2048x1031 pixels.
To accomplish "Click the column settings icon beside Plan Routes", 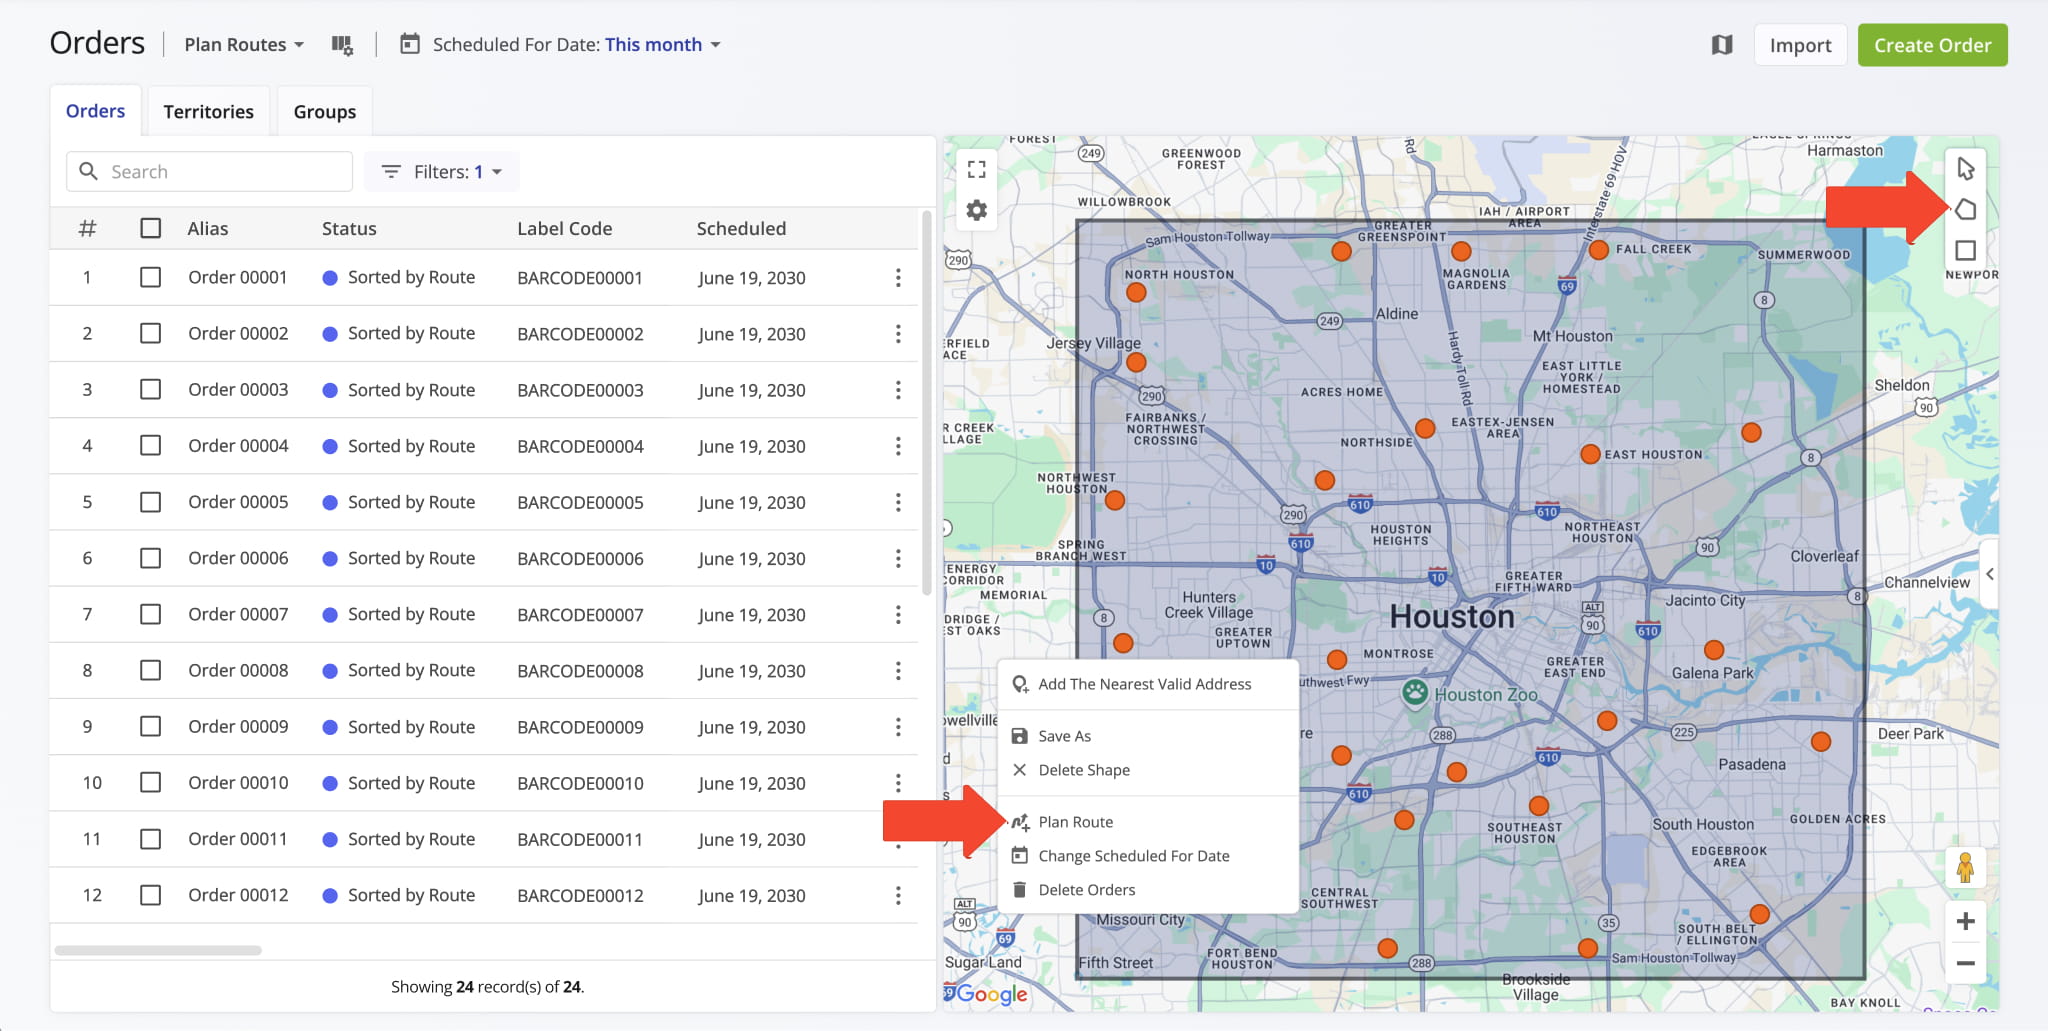I will coord(342,45).
